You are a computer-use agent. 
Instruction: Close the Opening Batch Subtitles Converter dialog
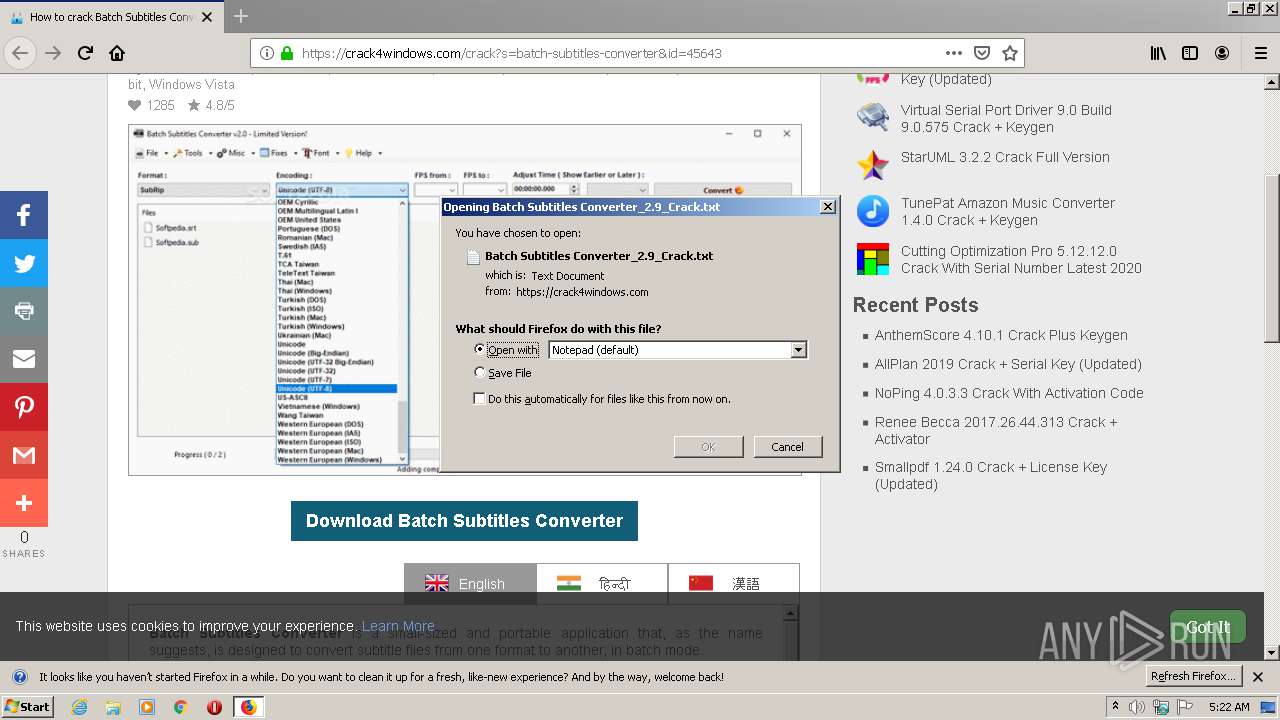point(827,207)
